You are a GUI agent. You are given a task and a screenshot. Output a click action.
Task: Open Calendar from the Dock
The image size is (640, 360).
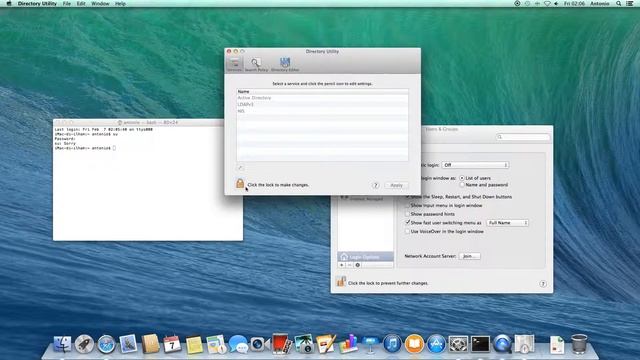tap(172, 344)
